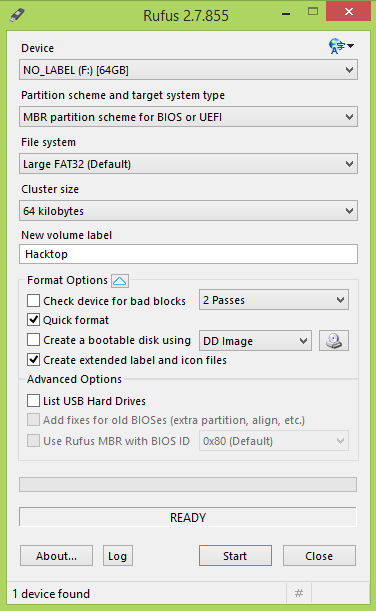Minimize the Rufus window
This screenshot has height=611, width=376.
coord(286,14)
